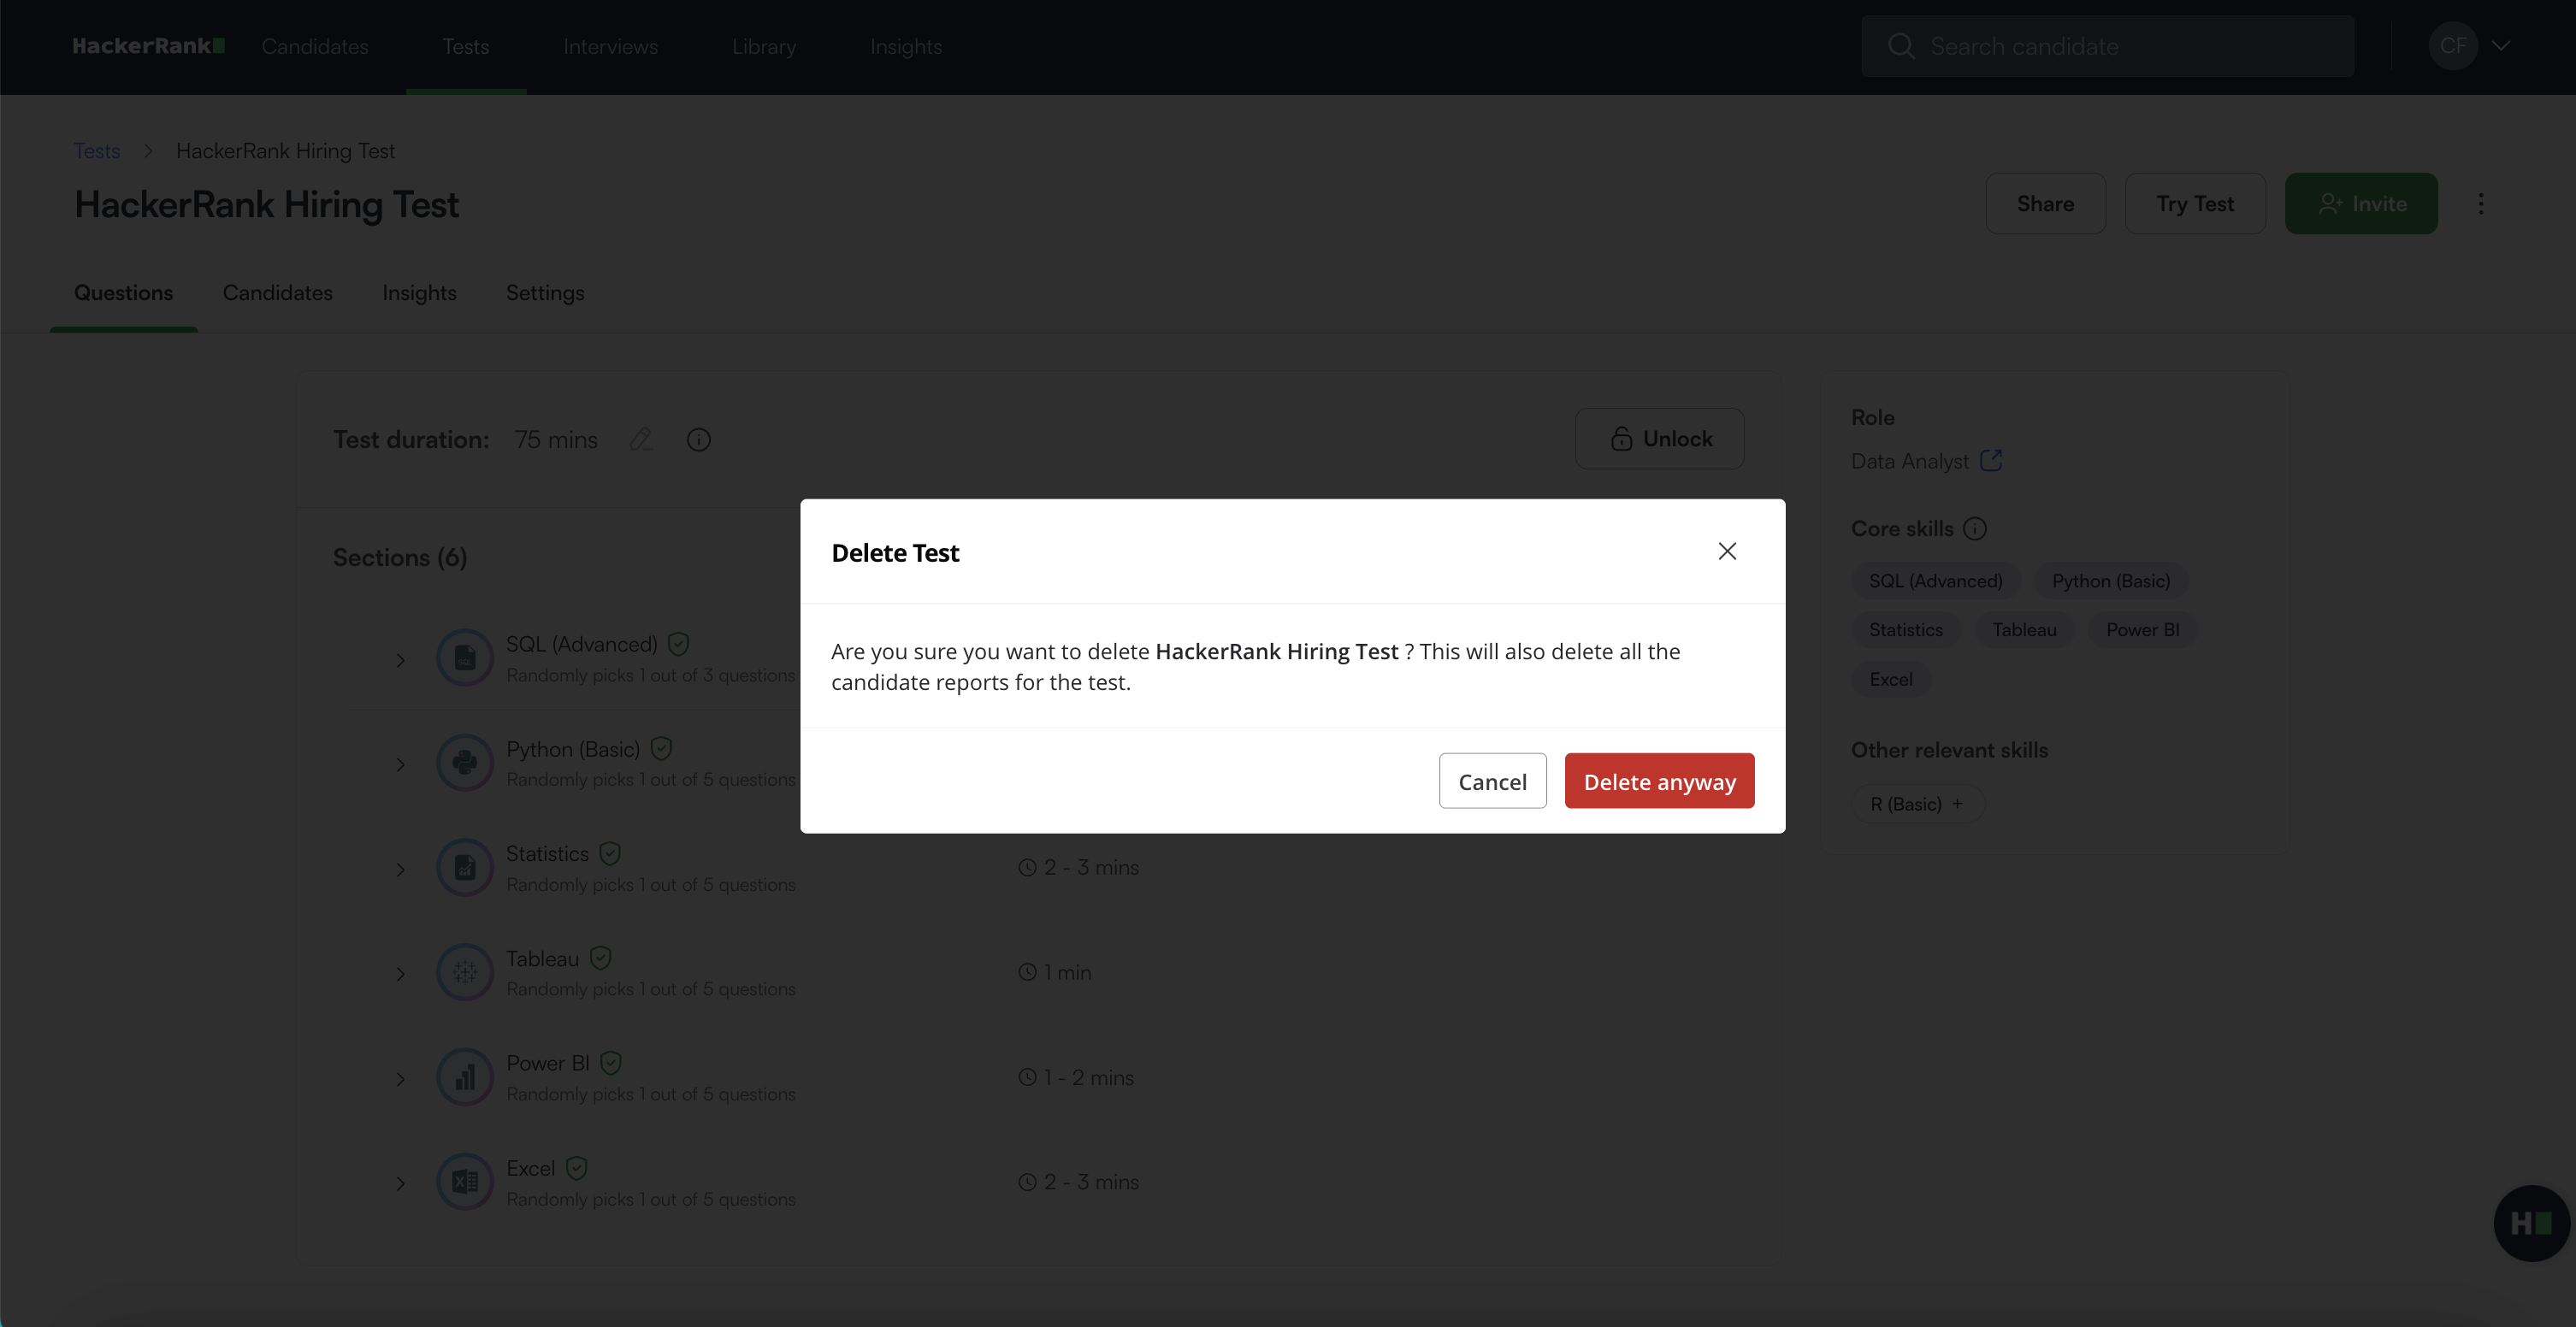Image resolution: width=2576 pixels, height=1327 pixels.
Task: Click the Unlock button
Action: (1660, 439)
